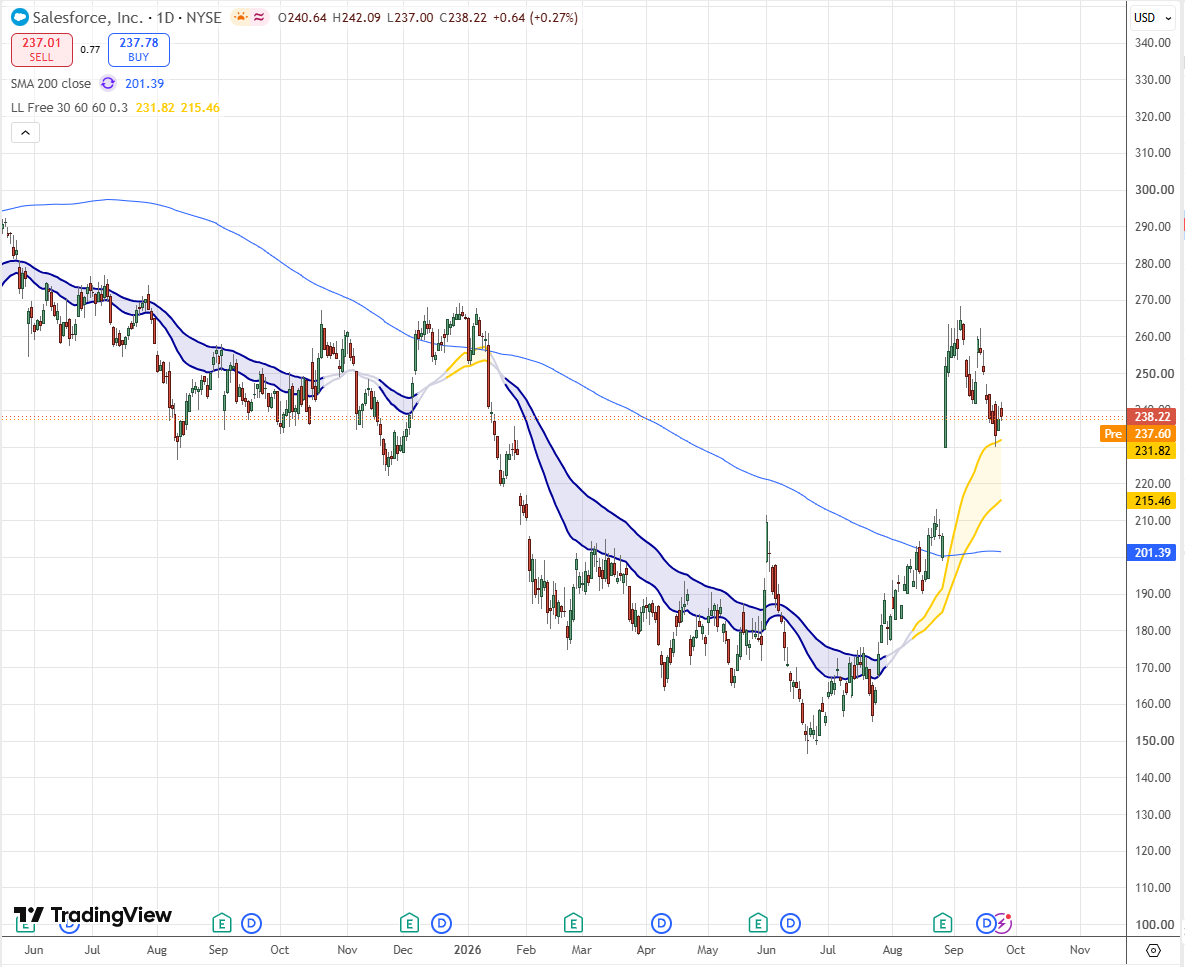
Task: Open the dividend marker left of the 2026 label
Action: (x=441, y=922)
